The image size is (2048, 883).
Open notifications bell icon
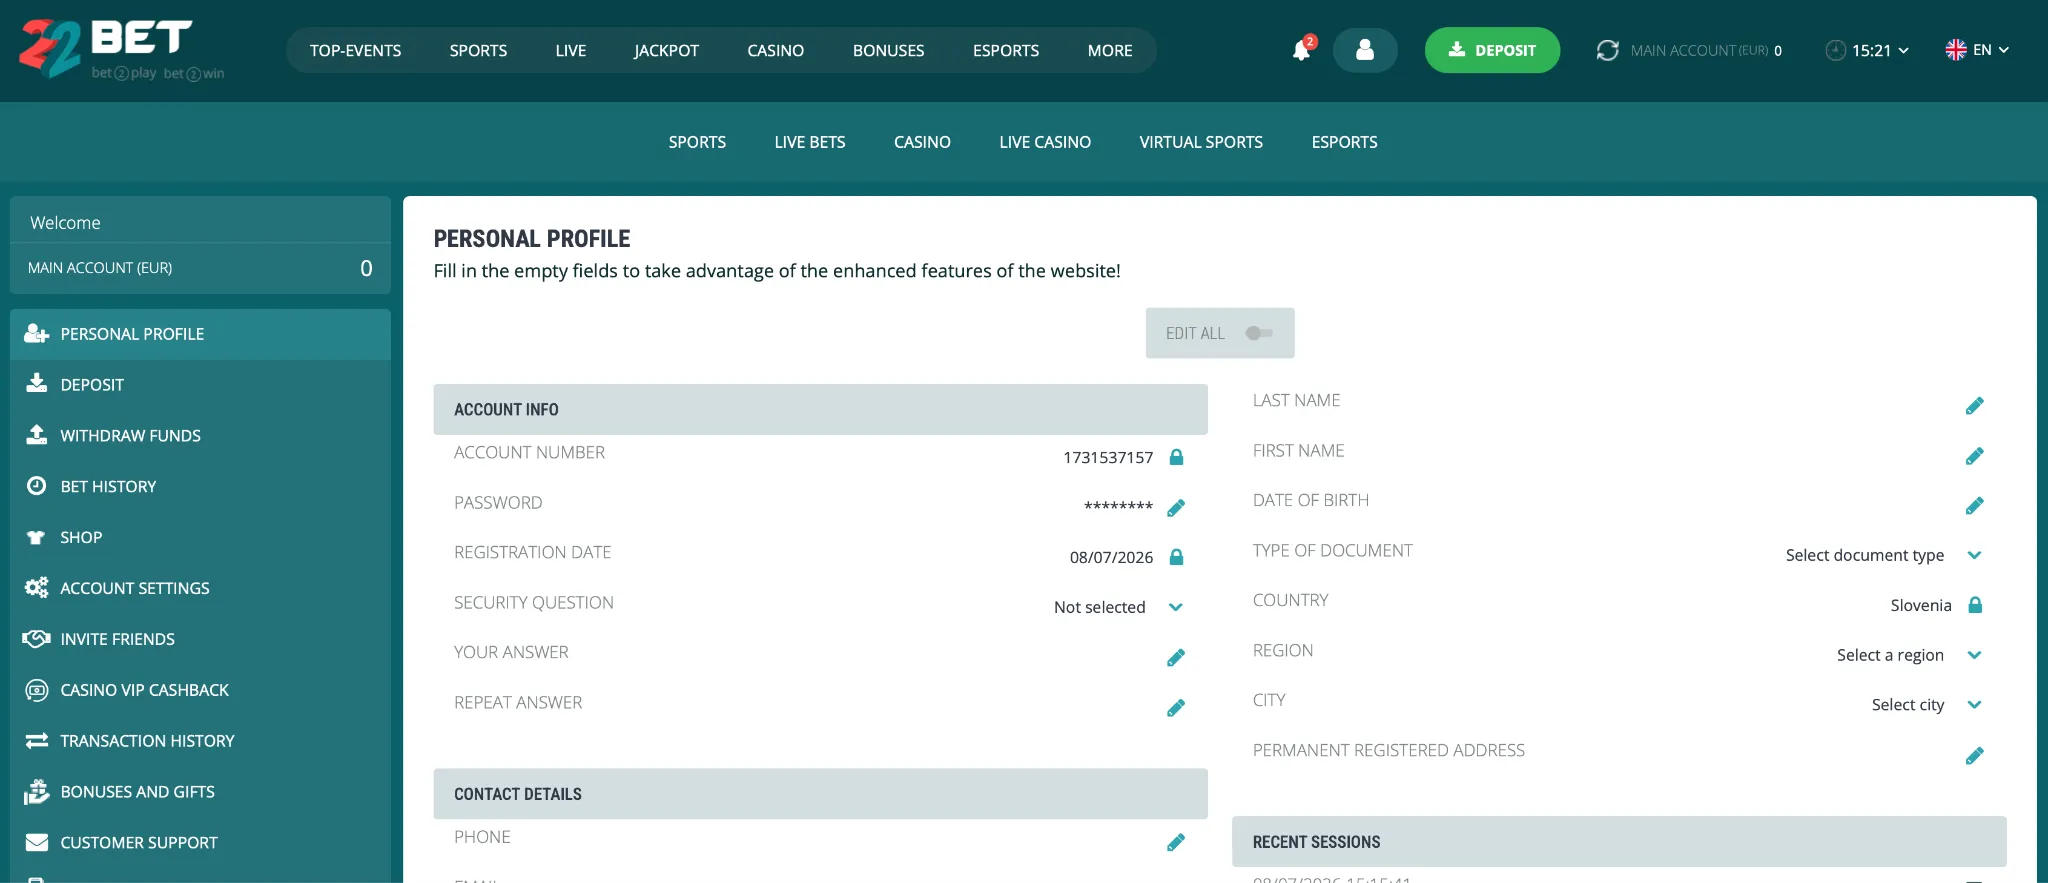coord(1301,50)
